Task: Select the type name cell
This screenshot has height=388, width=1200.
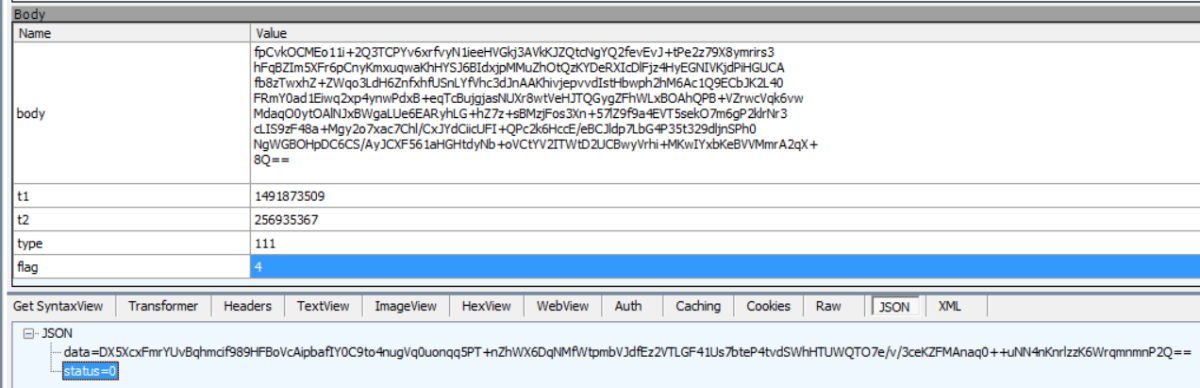Action: click(131, 243)
